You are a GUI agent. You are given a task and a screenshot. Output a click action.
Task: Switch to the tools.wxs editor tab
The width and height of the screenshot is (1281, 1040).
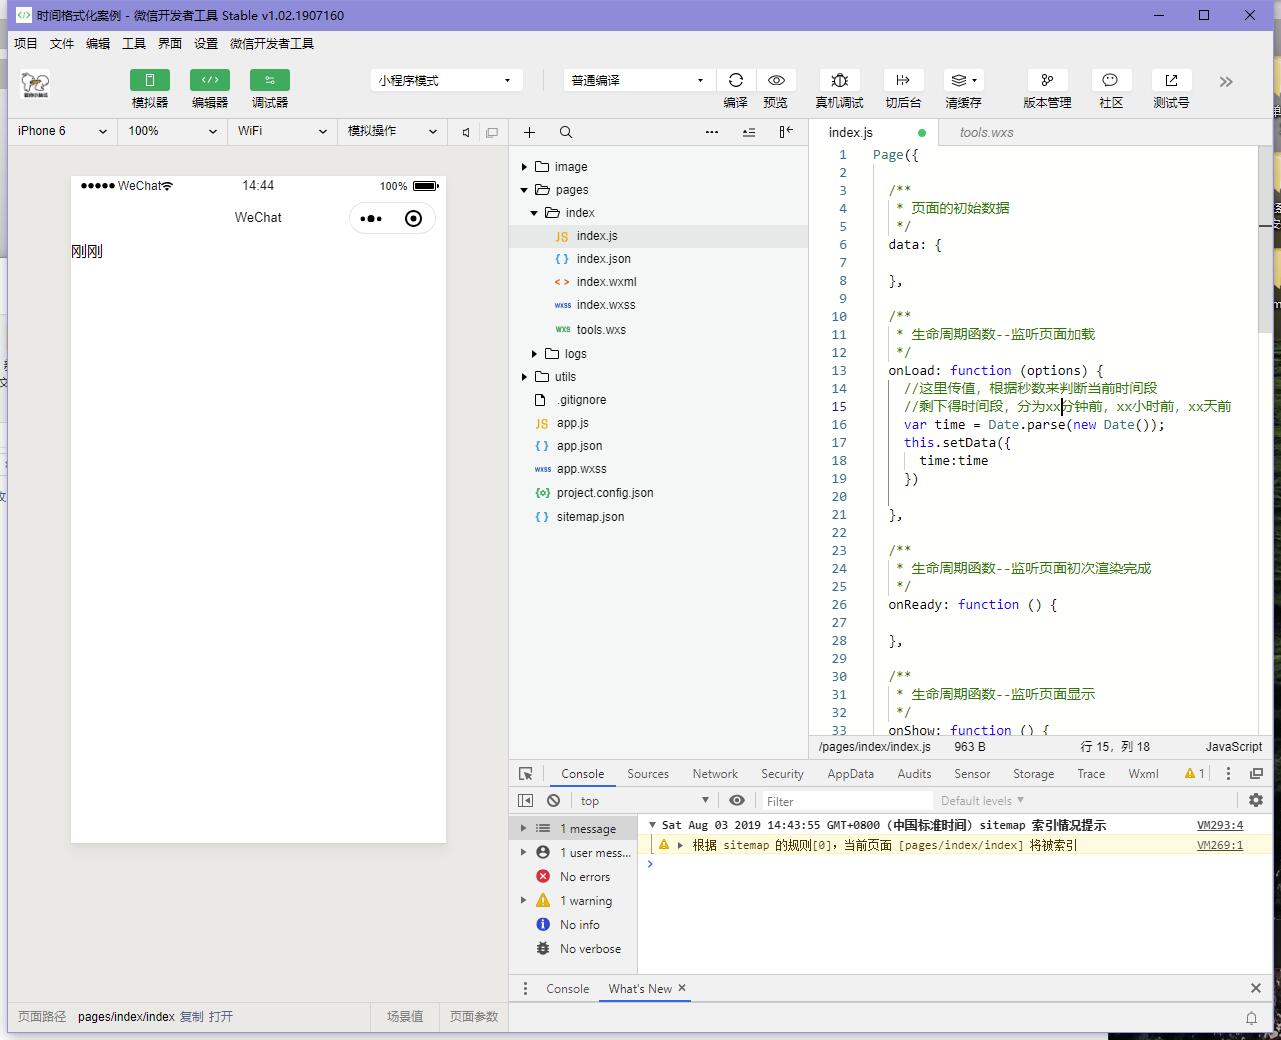tap(986, 132)
